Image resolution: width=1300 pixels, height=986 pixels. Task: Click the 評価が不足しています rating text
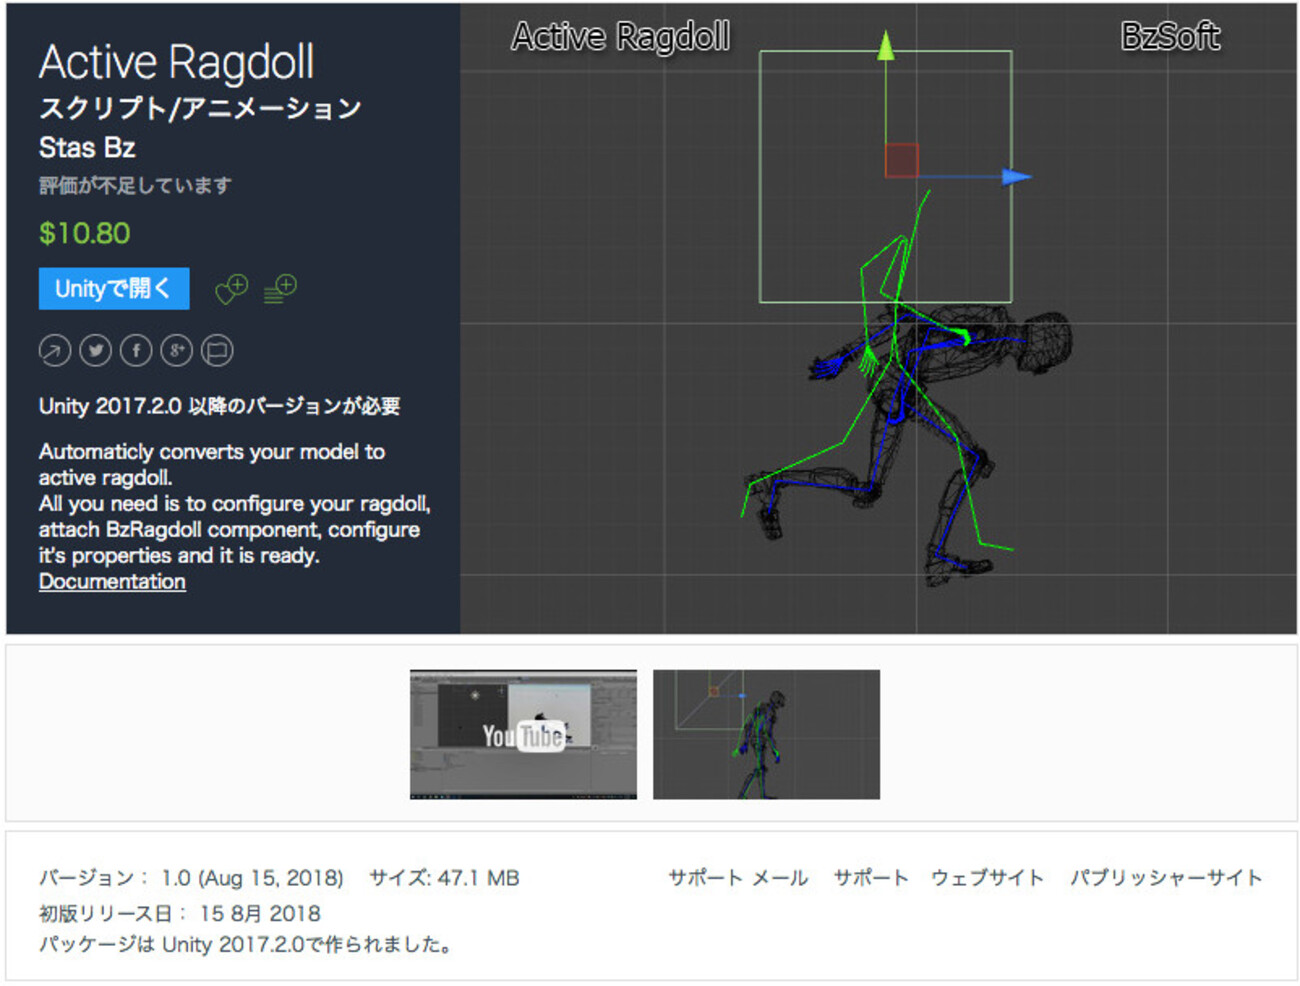click(135, 185)
